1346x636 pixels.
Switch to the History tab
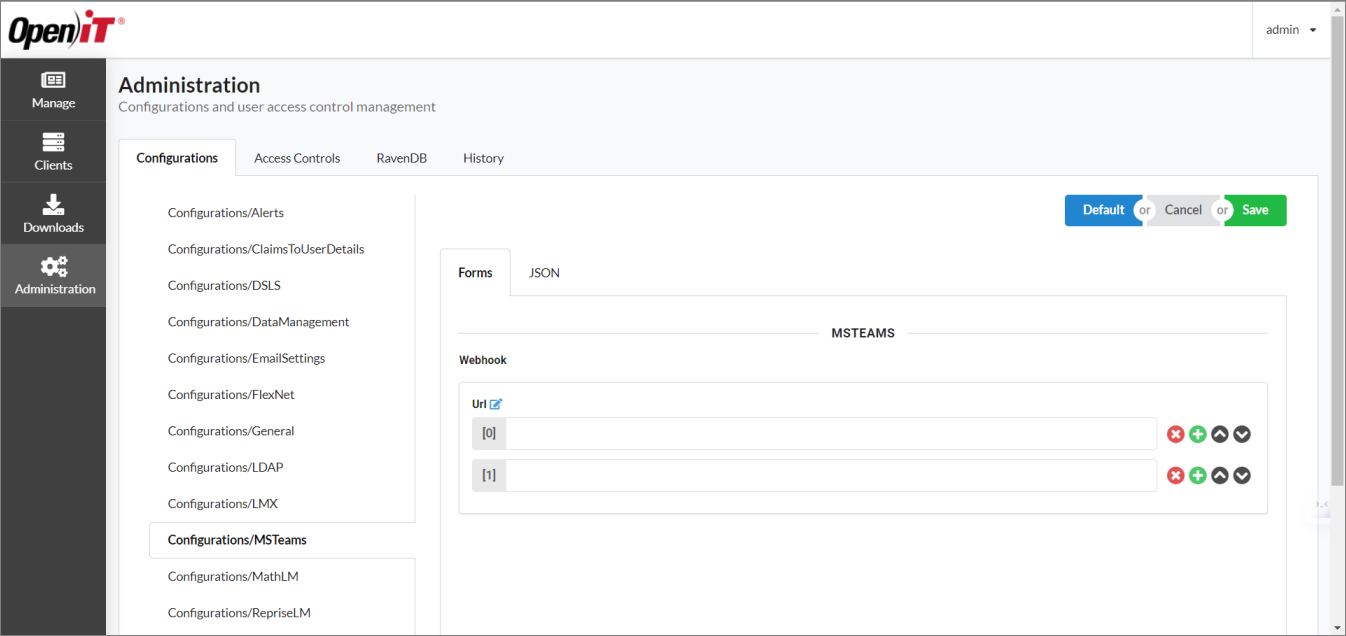coord(483,157)
